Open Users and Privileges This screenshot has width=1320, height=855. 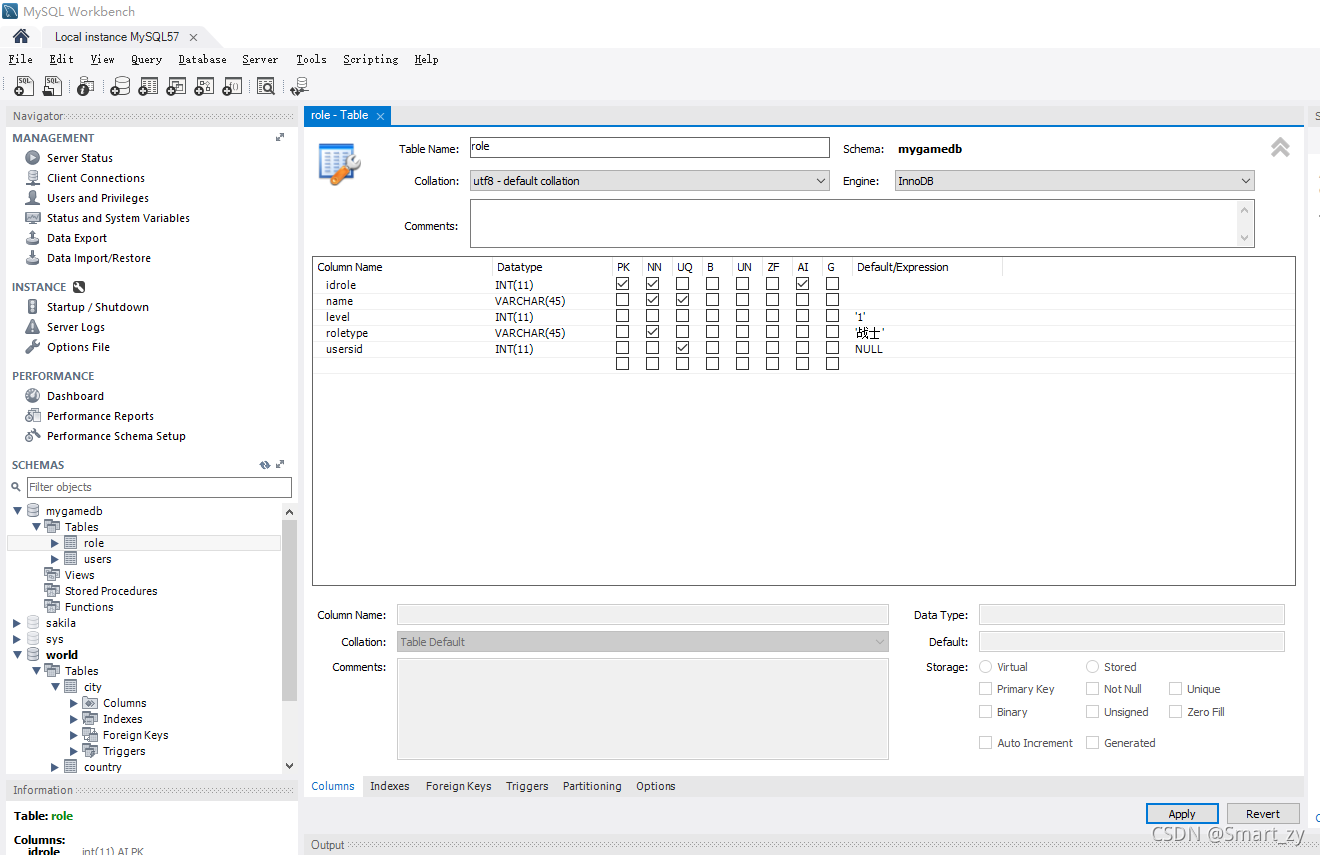pyautogui.click(x=98, y=198)
